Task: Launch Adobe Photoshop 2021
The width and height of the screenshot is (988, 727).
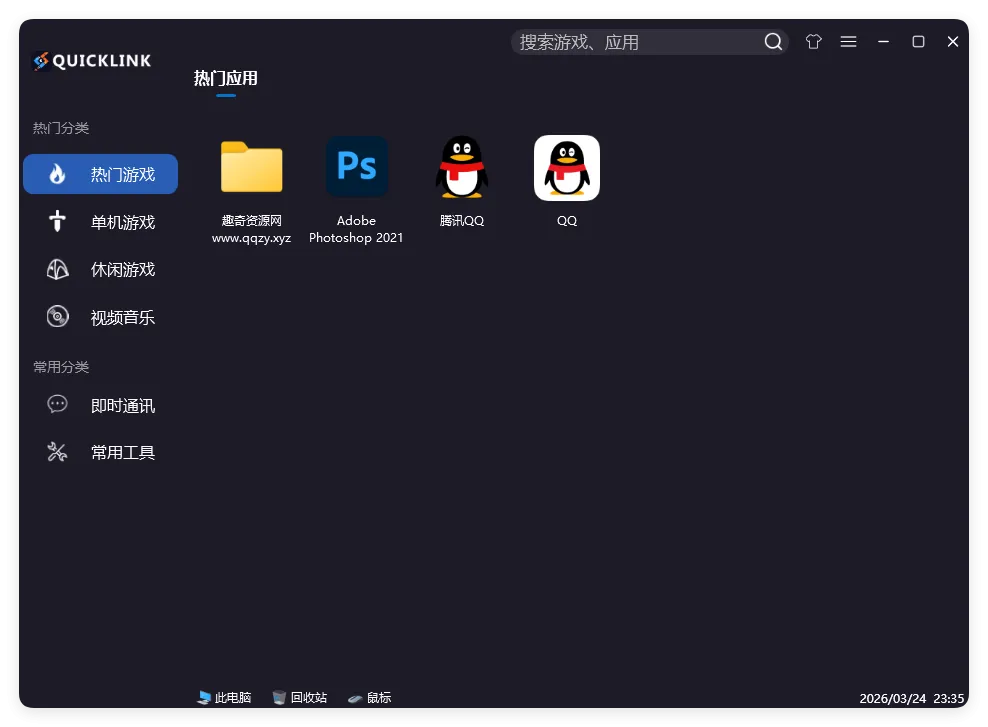Action: [x=356, y=166]
